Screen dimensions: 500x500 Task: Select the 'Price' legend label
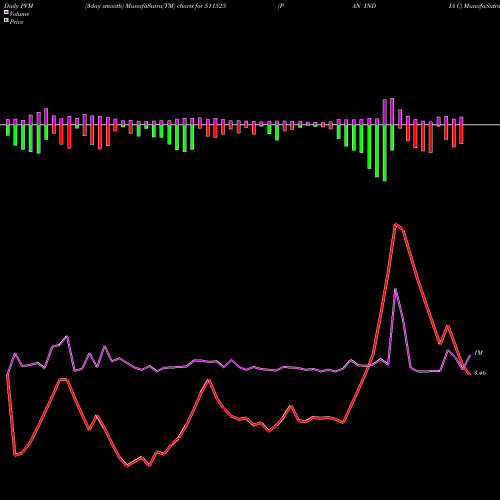[16, 22]
